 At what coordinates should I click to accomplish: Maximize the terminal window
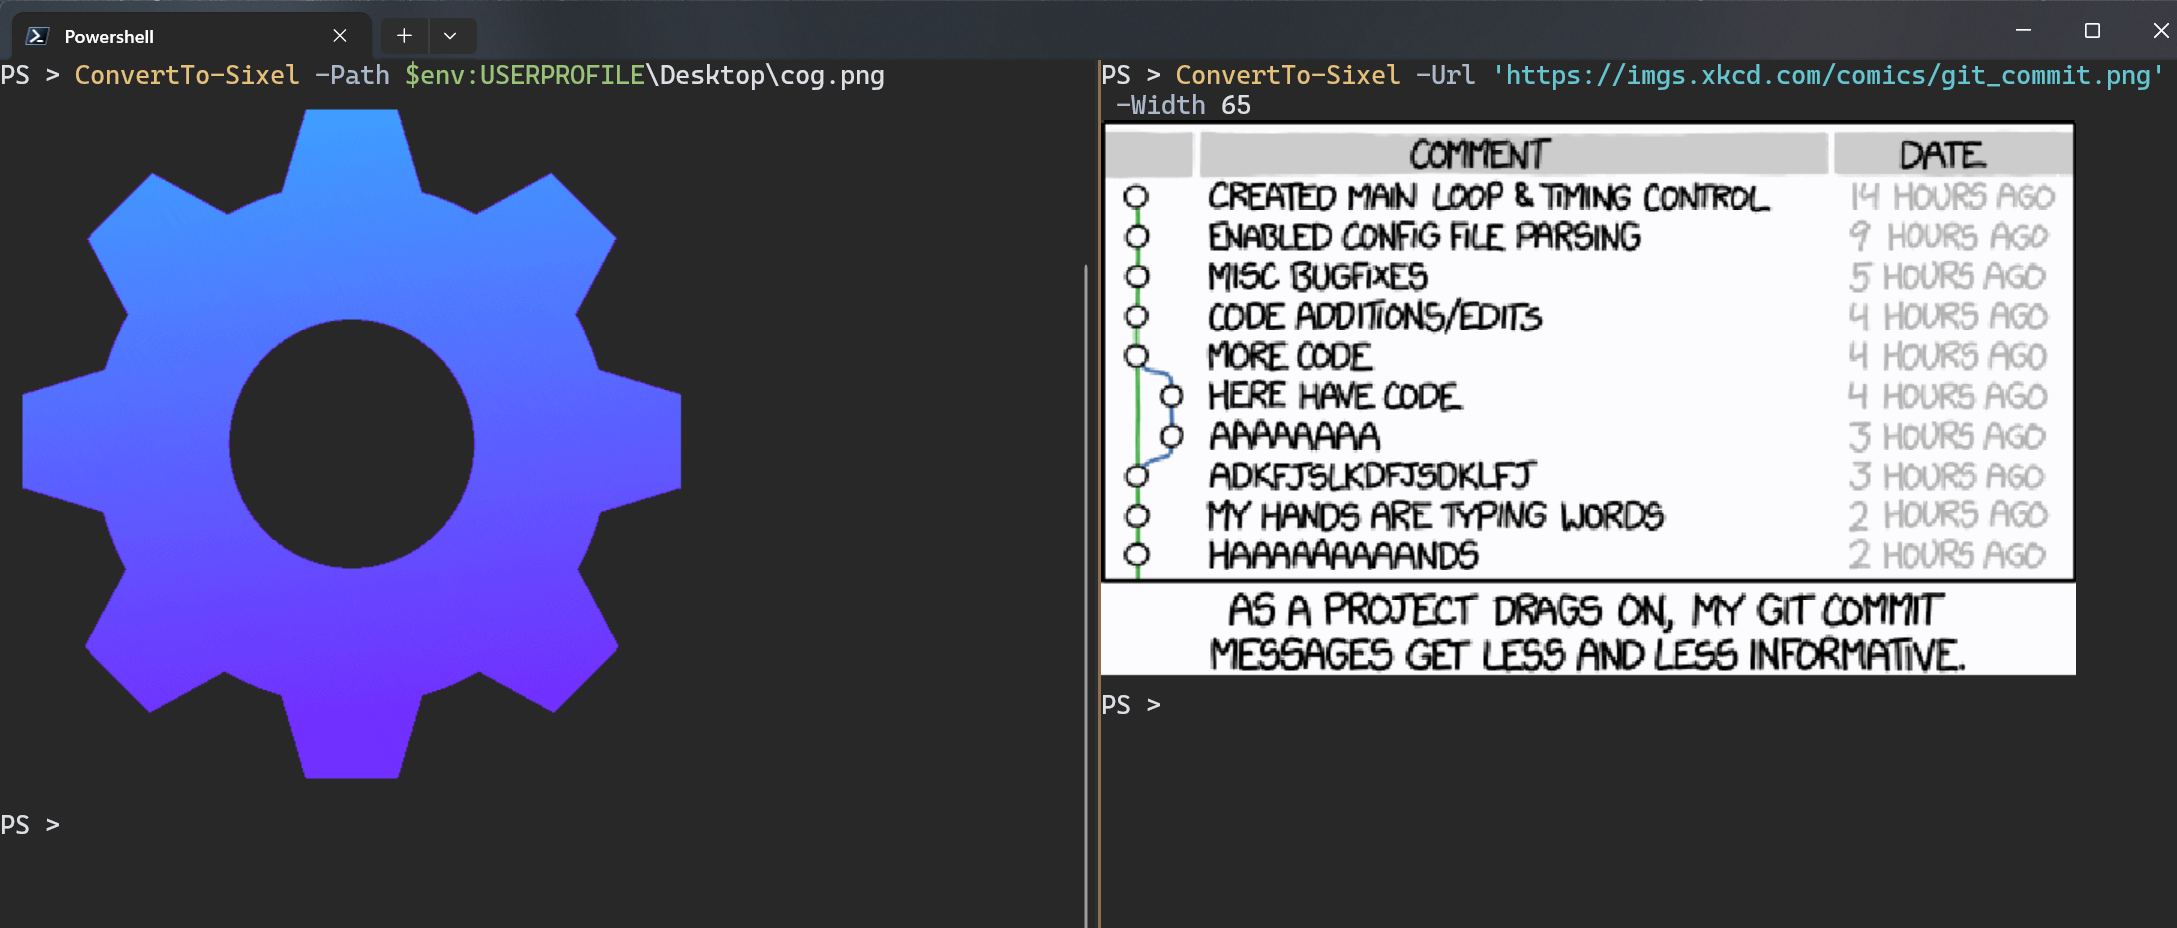[x=2092, y=31]
